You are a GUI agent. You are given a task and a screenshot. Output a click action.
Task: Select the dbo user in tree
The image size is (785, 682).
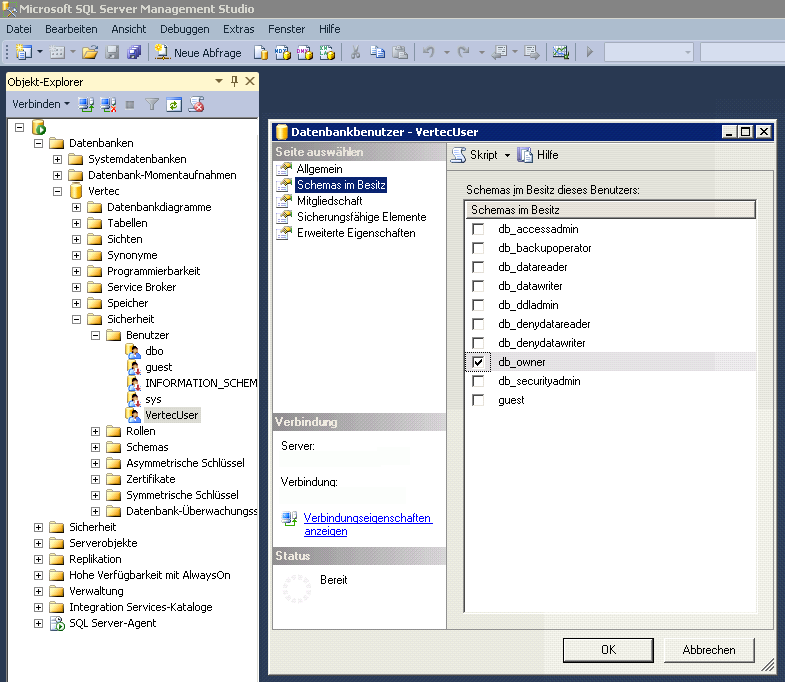154,351
